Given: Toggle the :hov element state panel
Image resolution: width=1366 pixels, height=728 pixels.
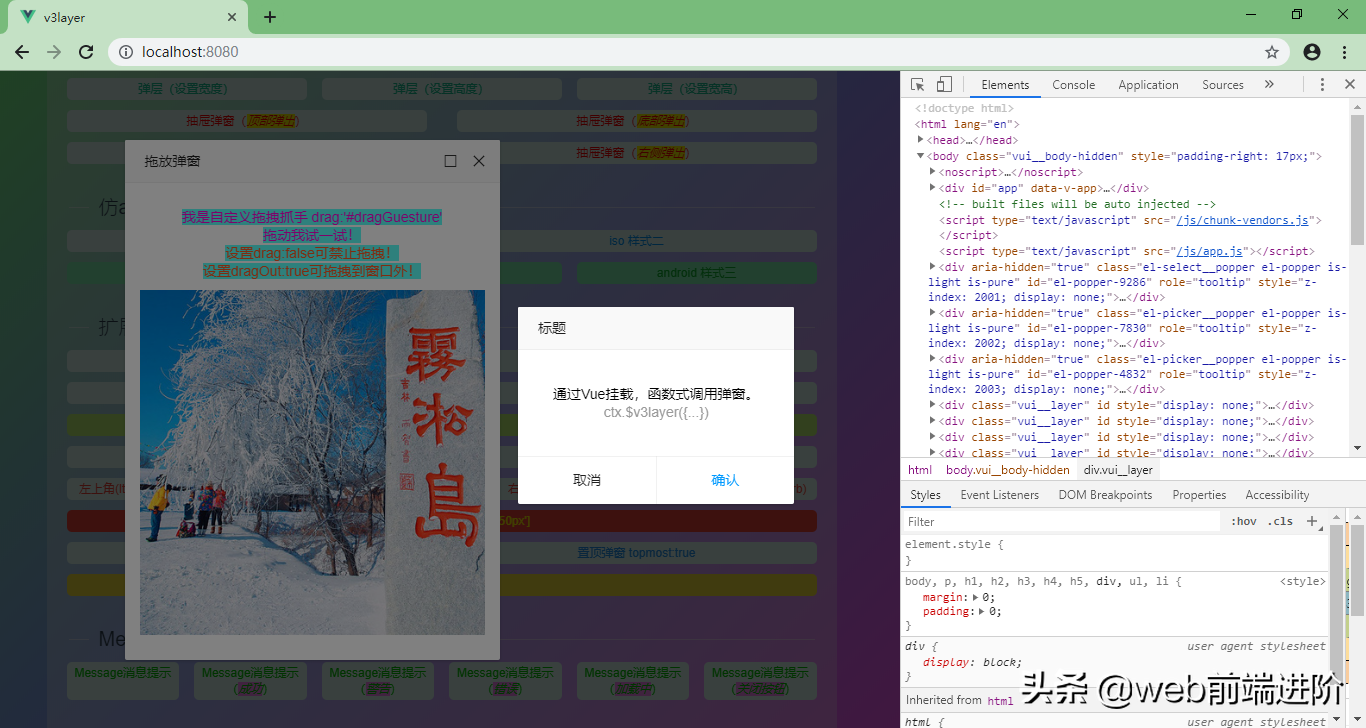Looking at the screenshot, I should [1244, 522].
